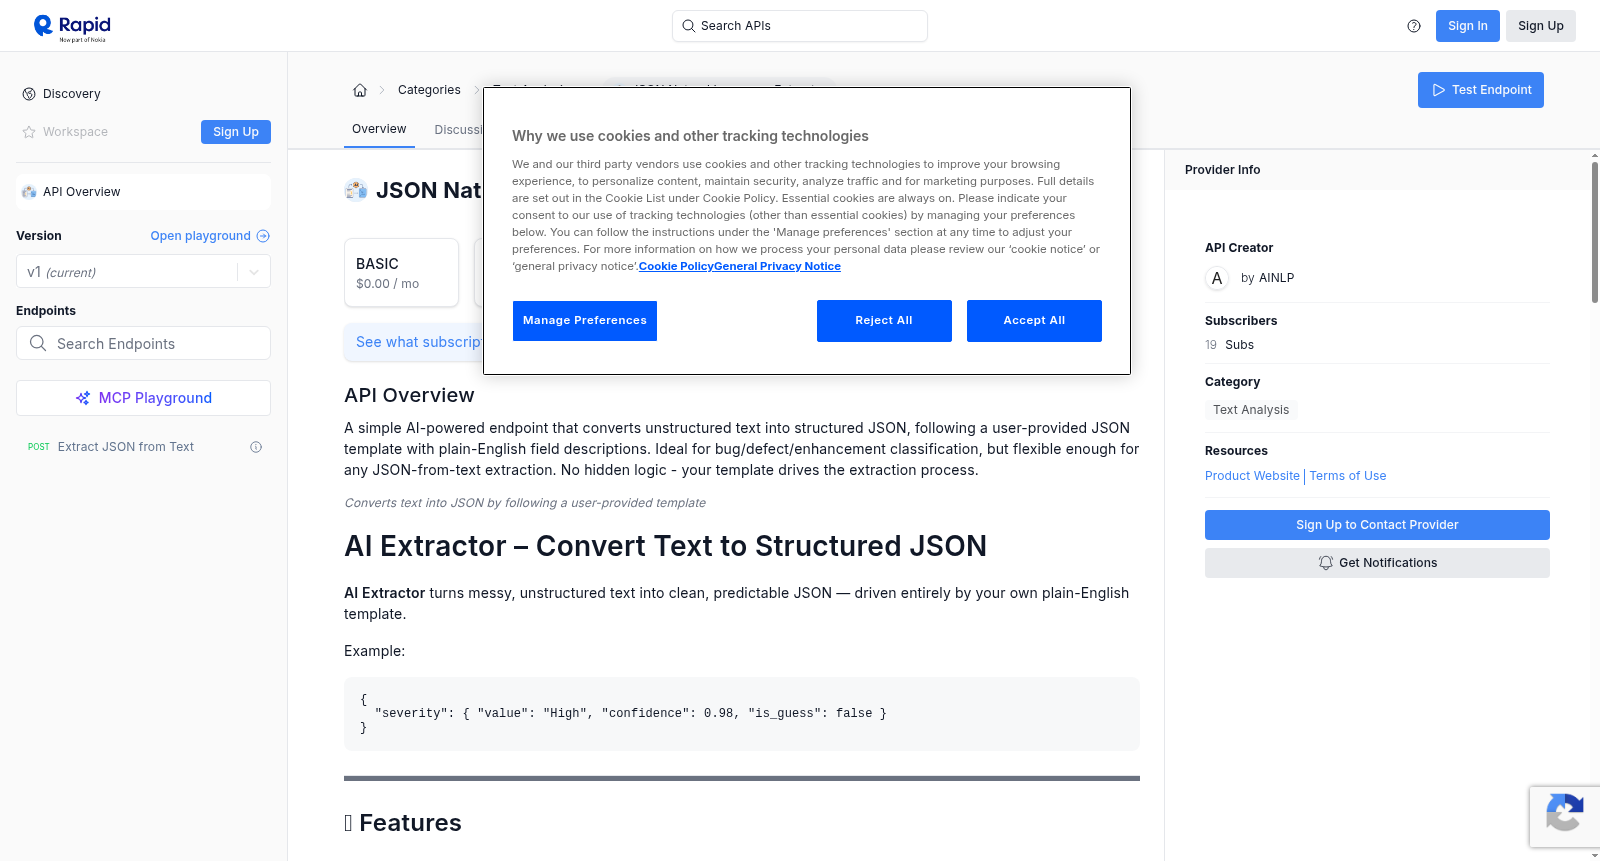Open the Cookie Policy link

click(676, 266)
